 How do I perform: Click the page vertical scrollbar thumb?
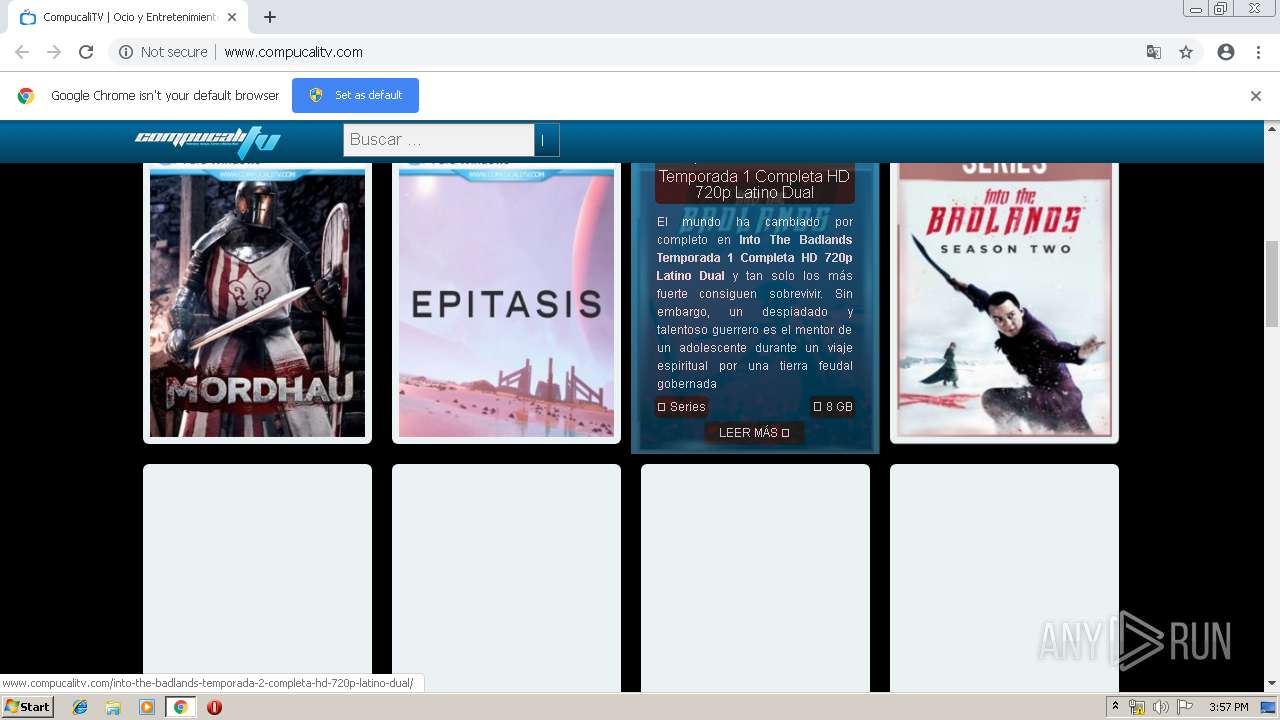[1272, 284]
